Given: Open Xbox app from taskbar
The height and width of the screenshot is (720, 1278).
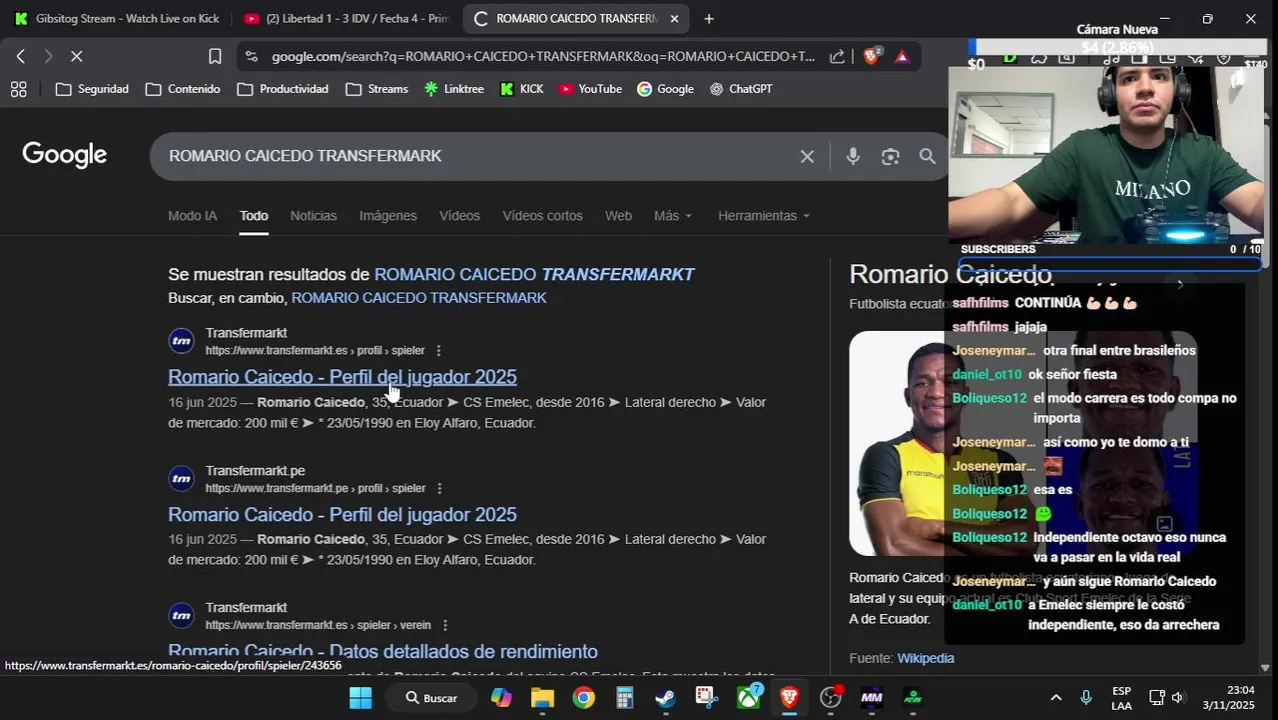Looking at the screenshot, I should click(748, 698).
